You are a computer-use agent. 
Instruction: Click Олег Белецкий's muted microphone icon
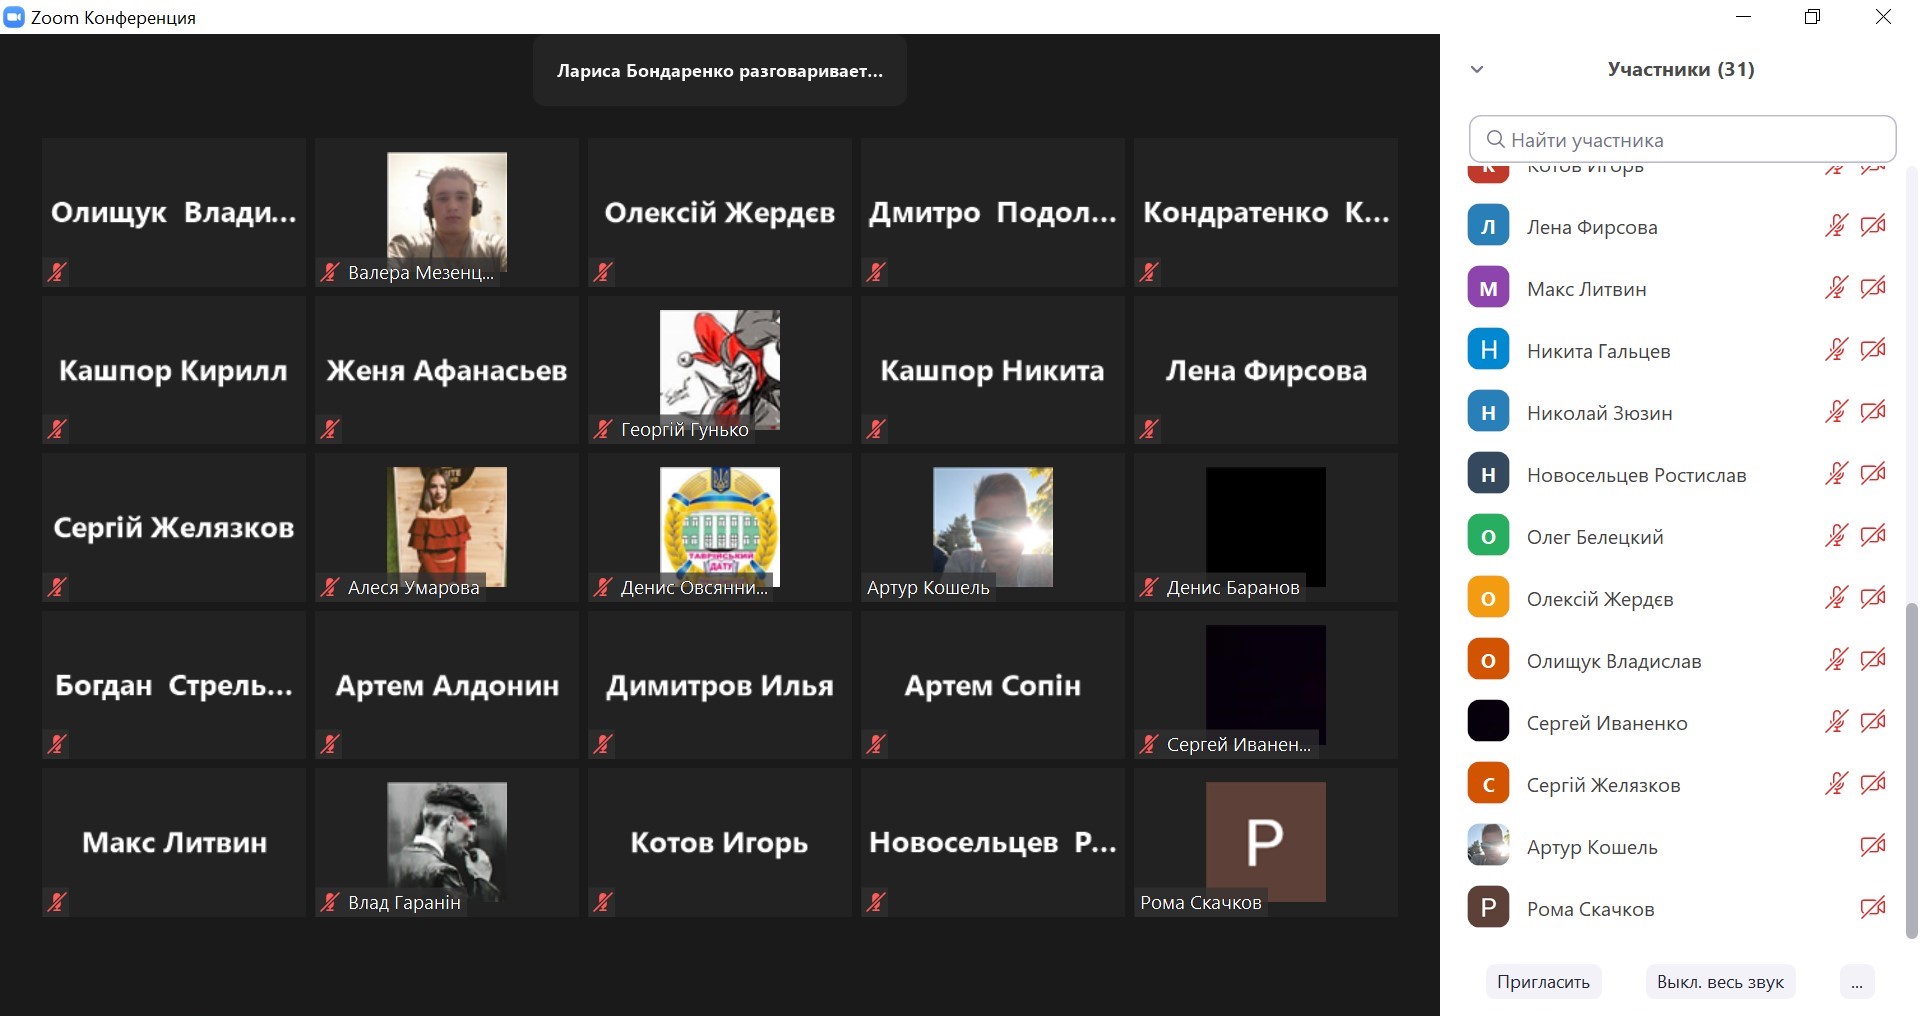click(1836, 536)
